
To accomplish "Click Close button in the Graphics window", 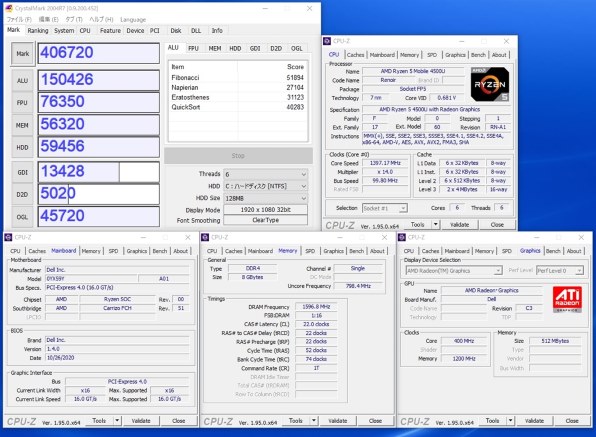I will (x=572, y=421).
